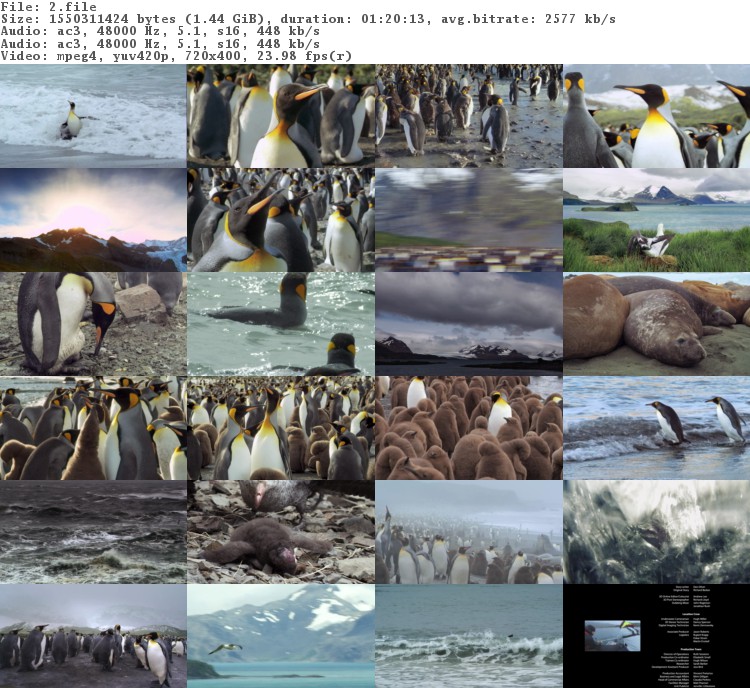Image resolution: width=750 pixels, height=688 pixels.
Task: Select thumbnail of albatross on green grass
Action: 656,220
